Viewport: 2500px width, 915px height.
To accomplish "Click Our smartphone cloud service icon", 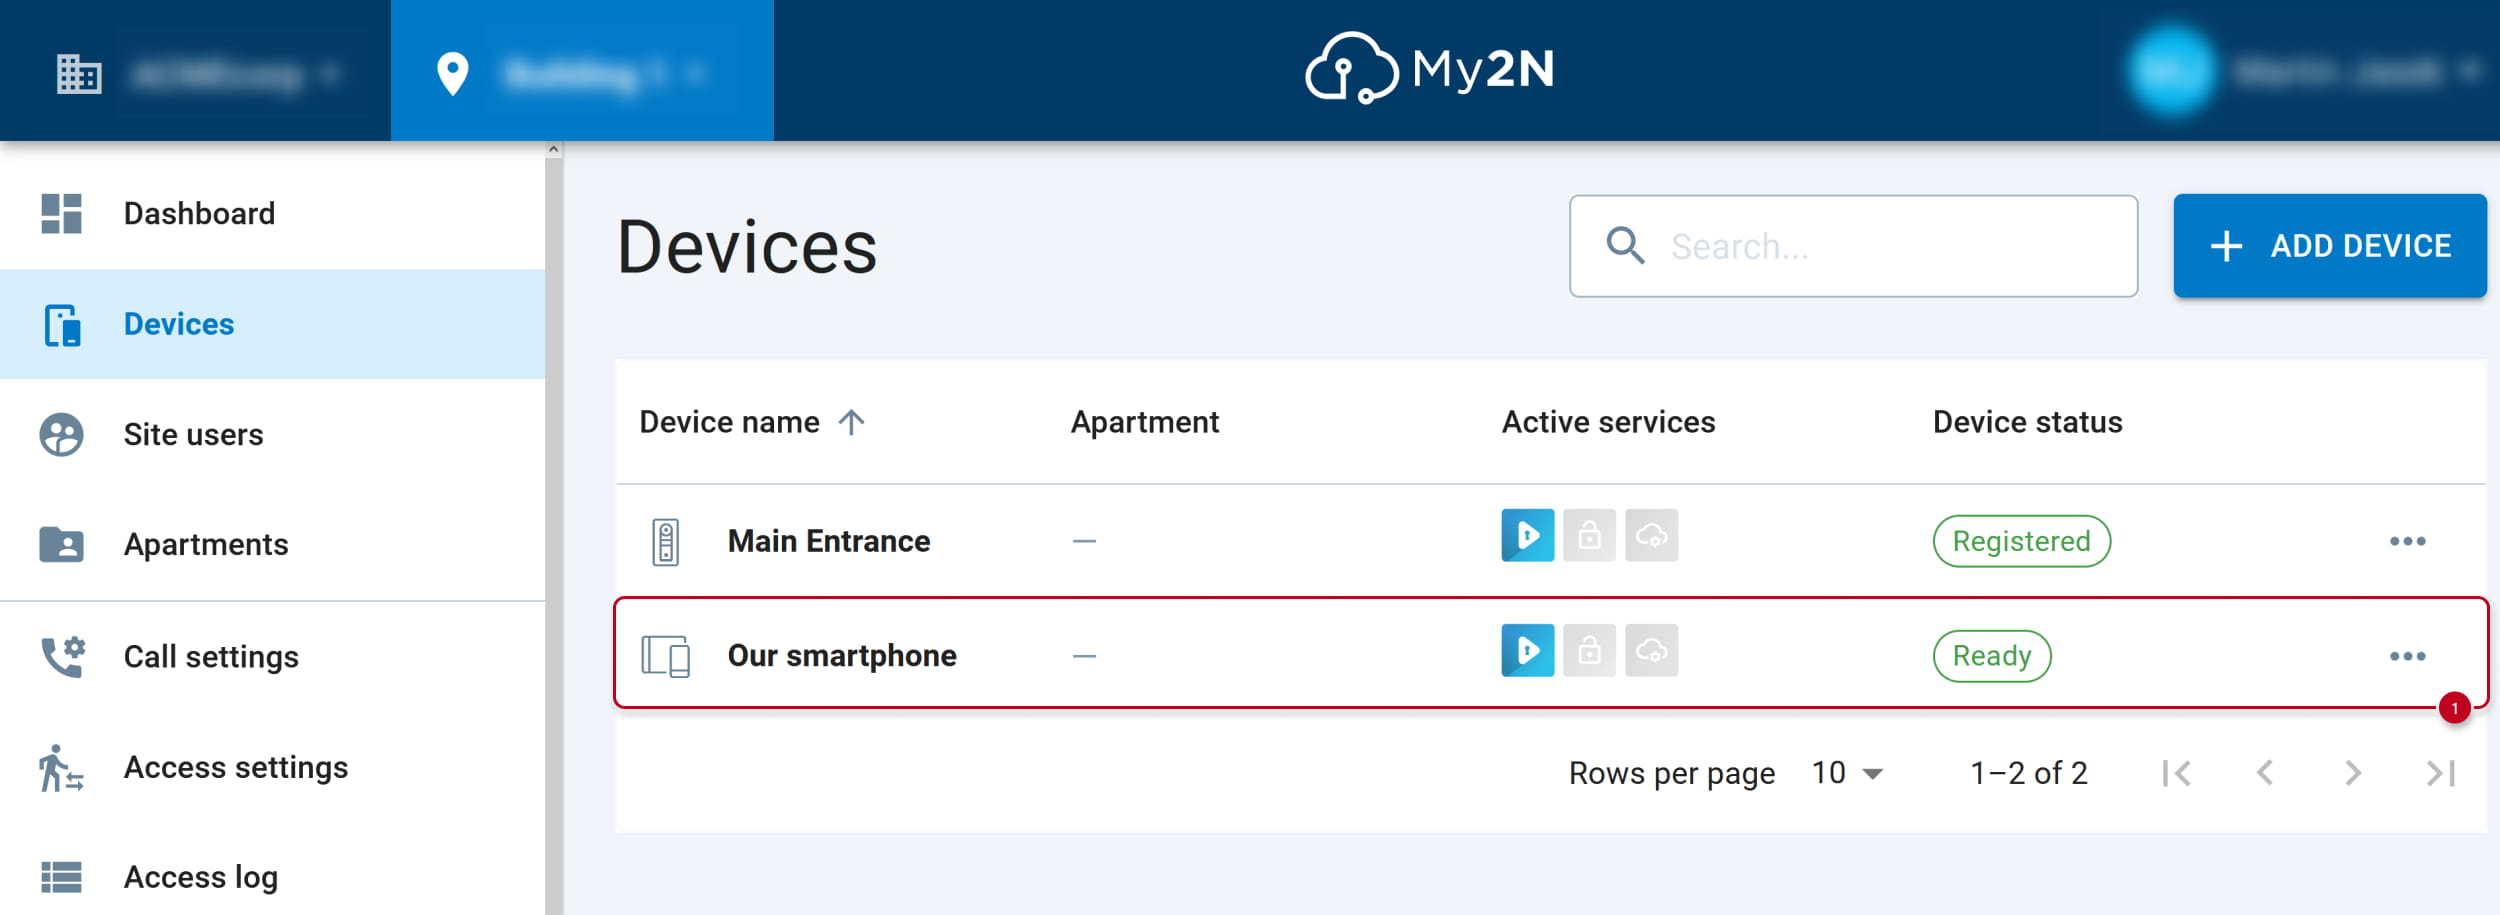I will pos(1651,650).
